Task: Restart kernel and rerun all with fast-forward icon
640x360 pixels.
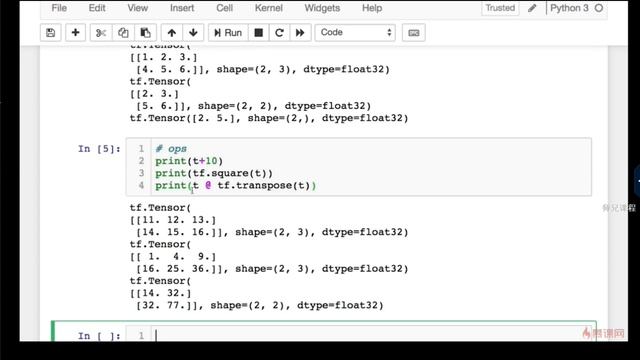Action: (300, 33)
